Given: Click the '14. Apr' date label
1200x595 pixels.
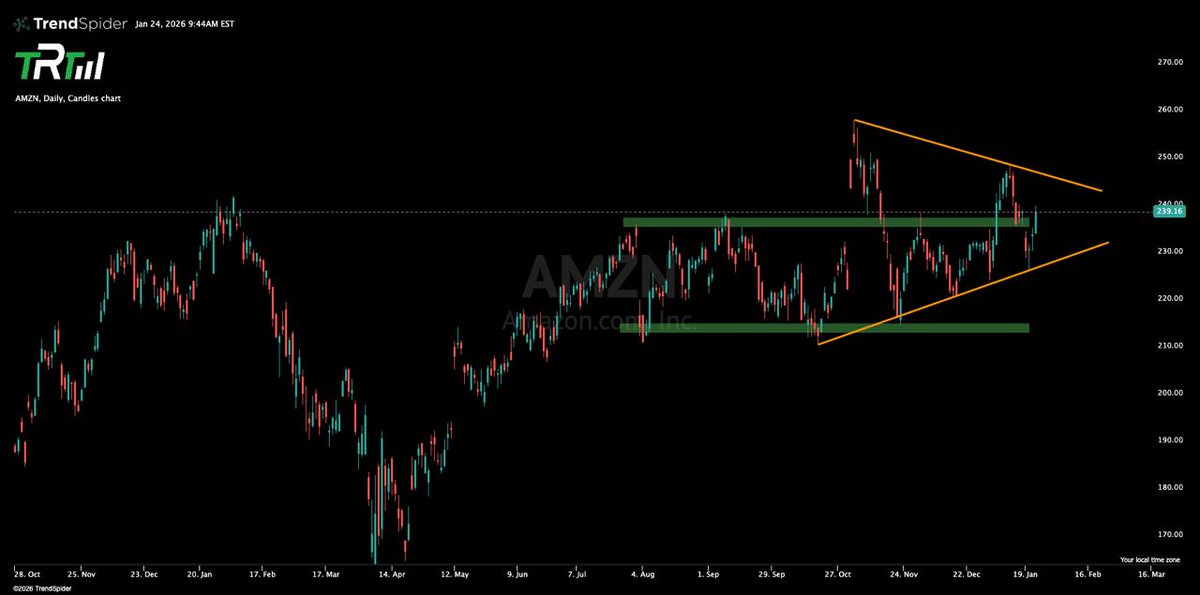Looking at the screenshot, I should point(391,575).
